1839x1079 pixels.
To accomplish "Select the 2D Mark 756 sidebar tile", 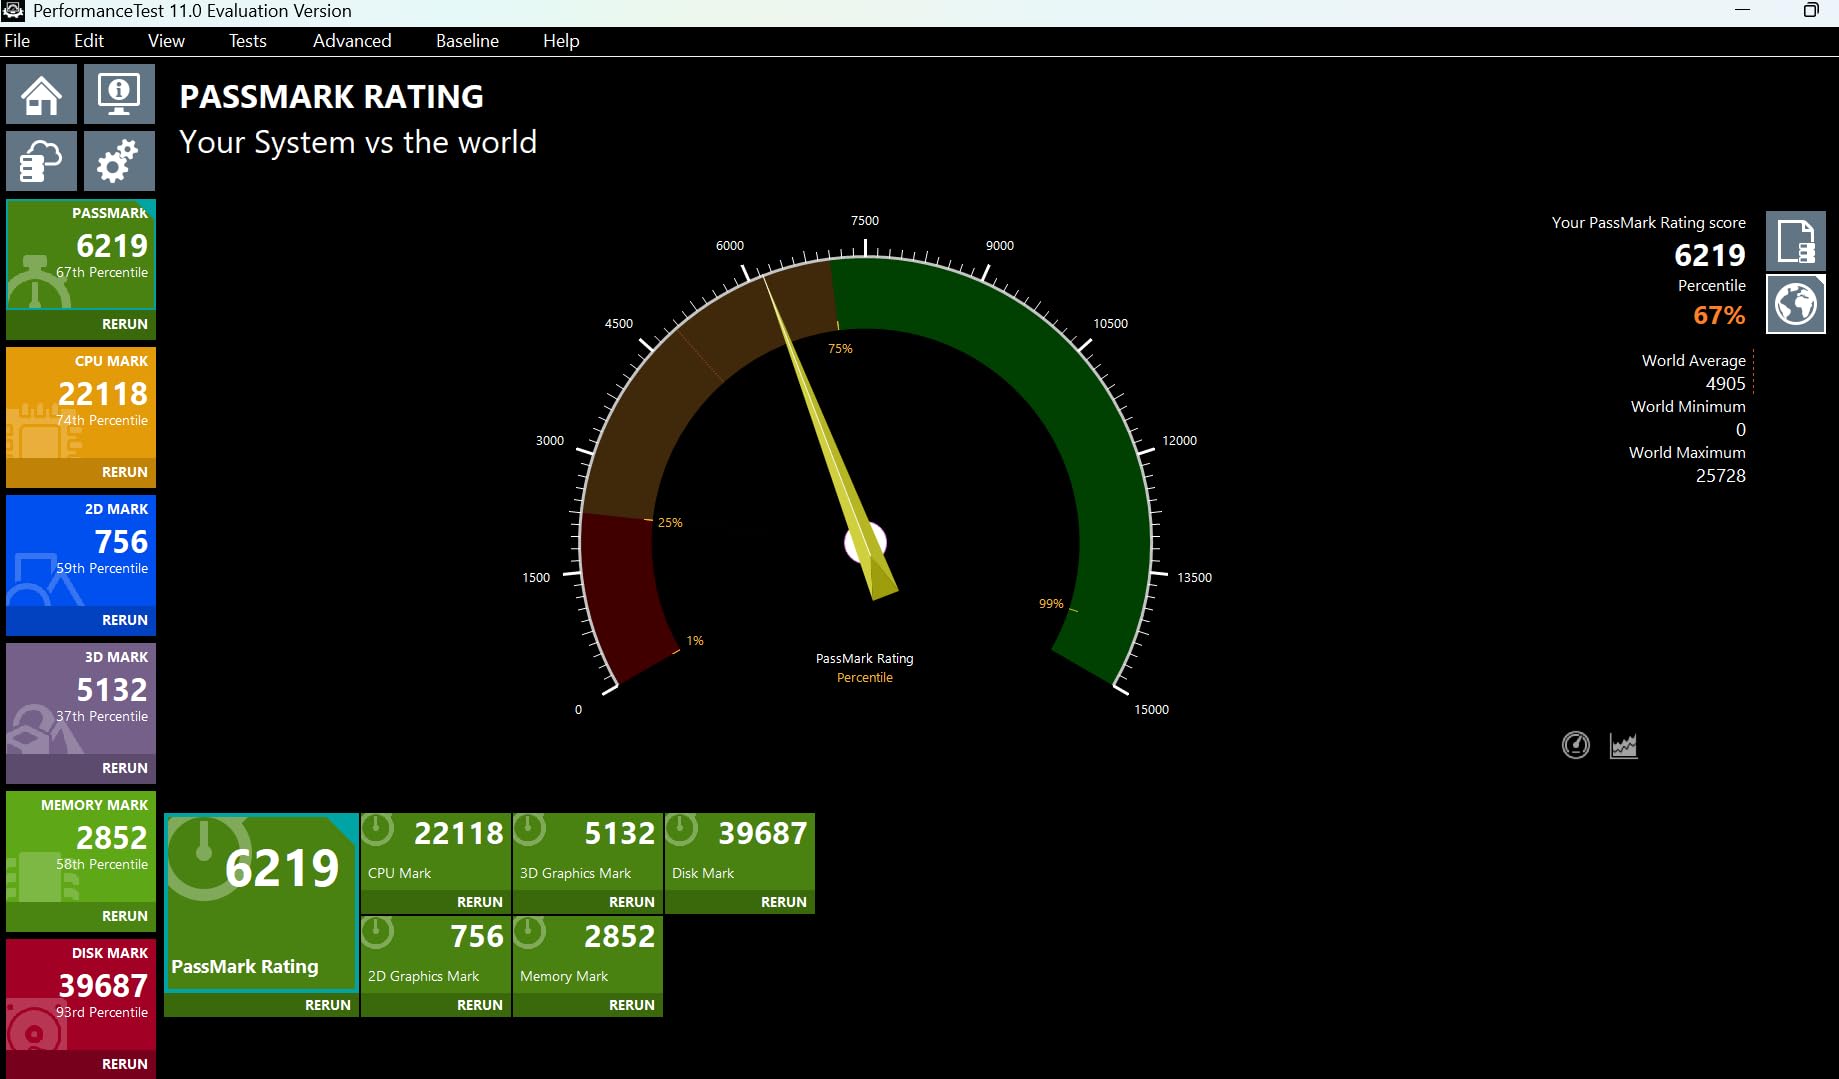I will tap(81, 550).
